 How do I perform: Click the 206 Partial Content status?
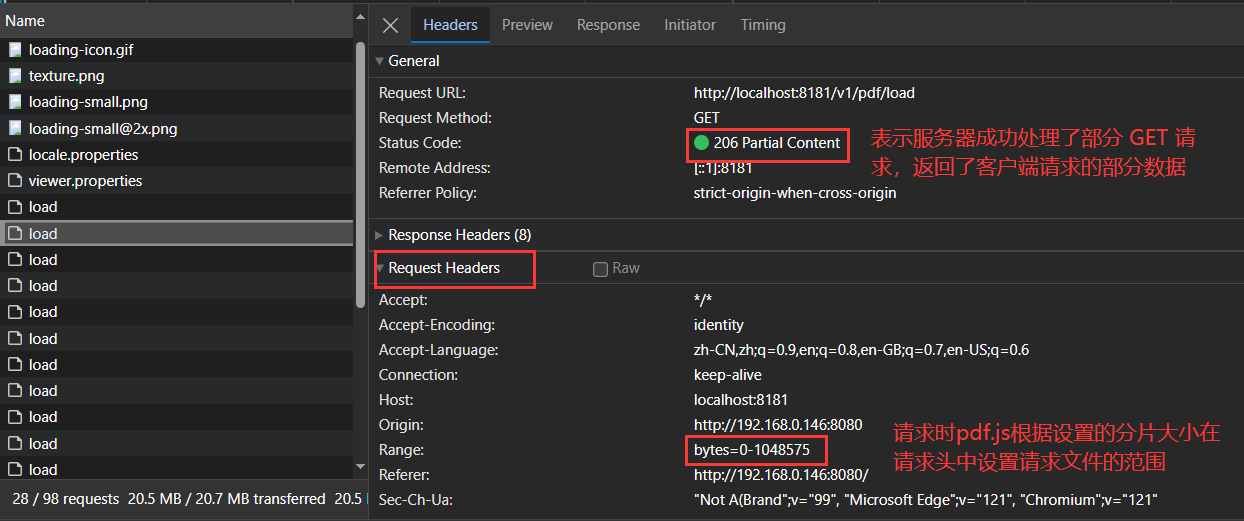coord(777,143)
